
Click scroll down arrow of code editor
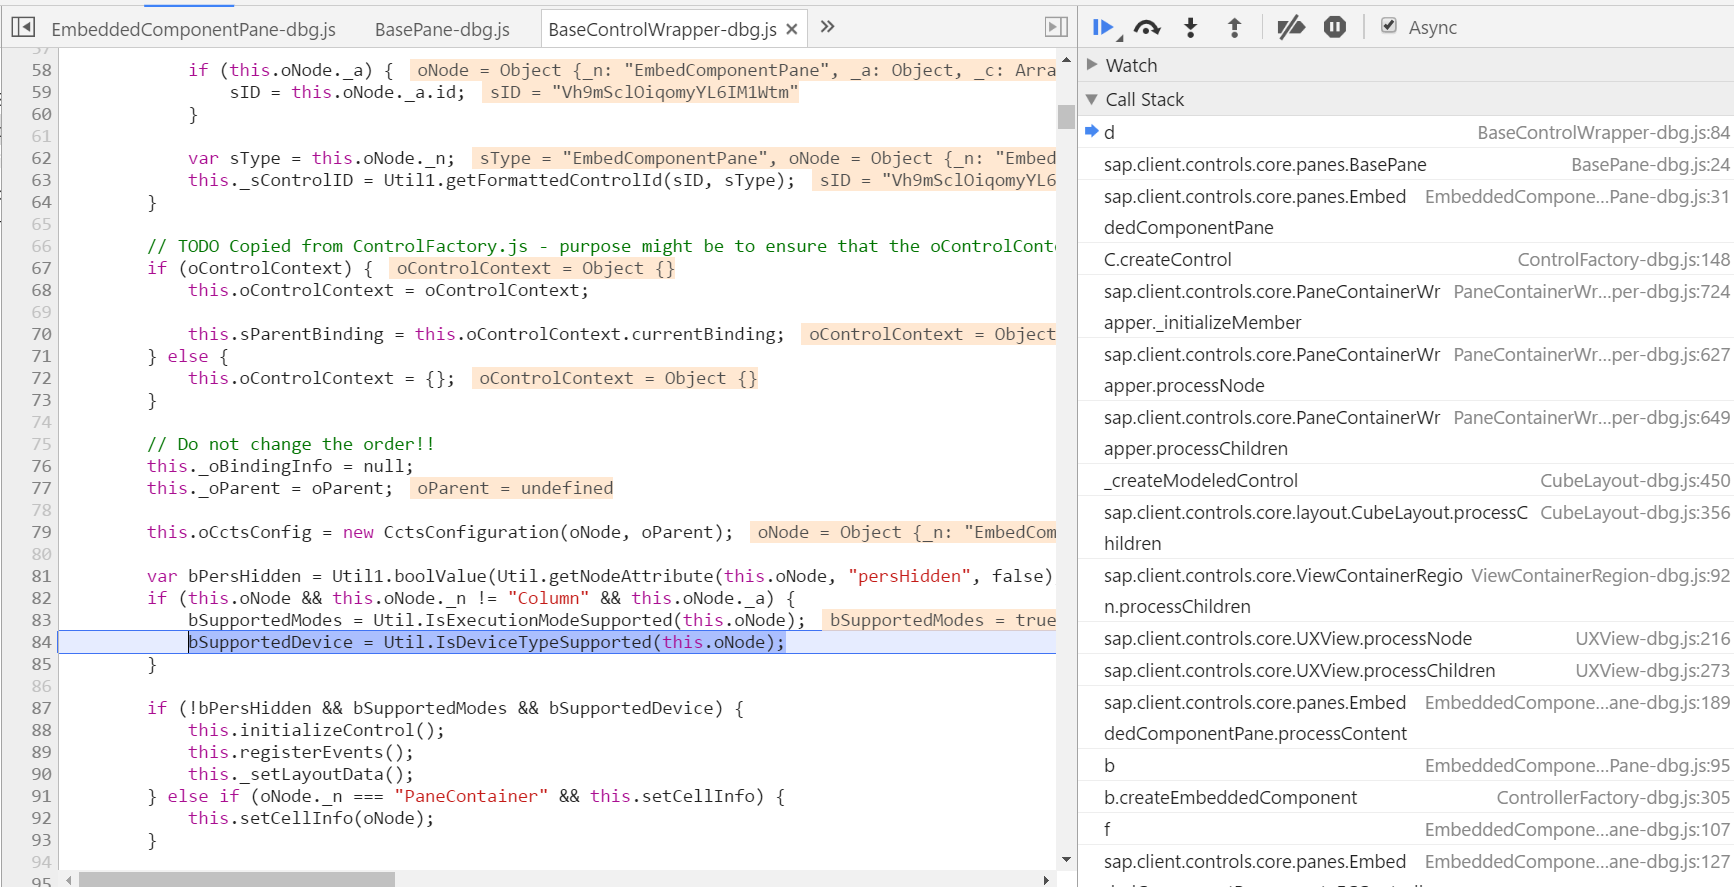(x=1066, y=859)
